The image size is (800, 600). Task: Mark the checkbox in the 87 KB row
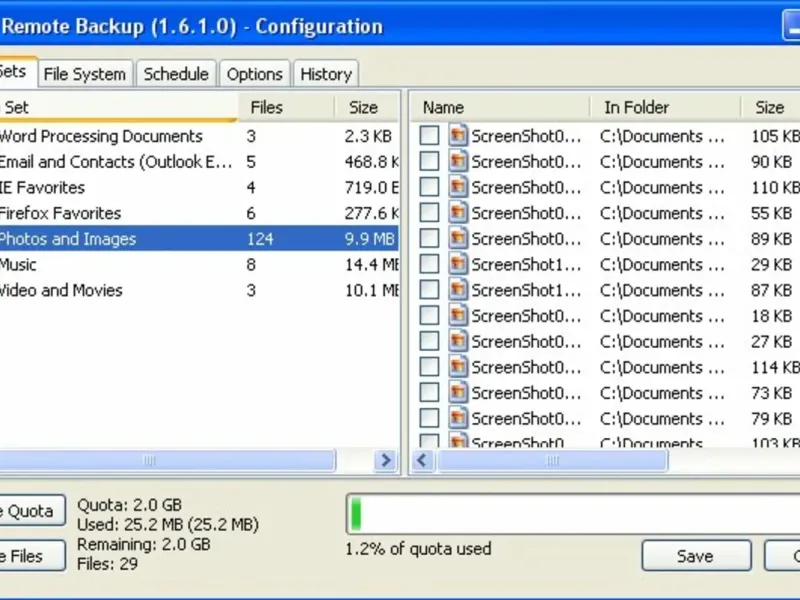coord(429,289)
